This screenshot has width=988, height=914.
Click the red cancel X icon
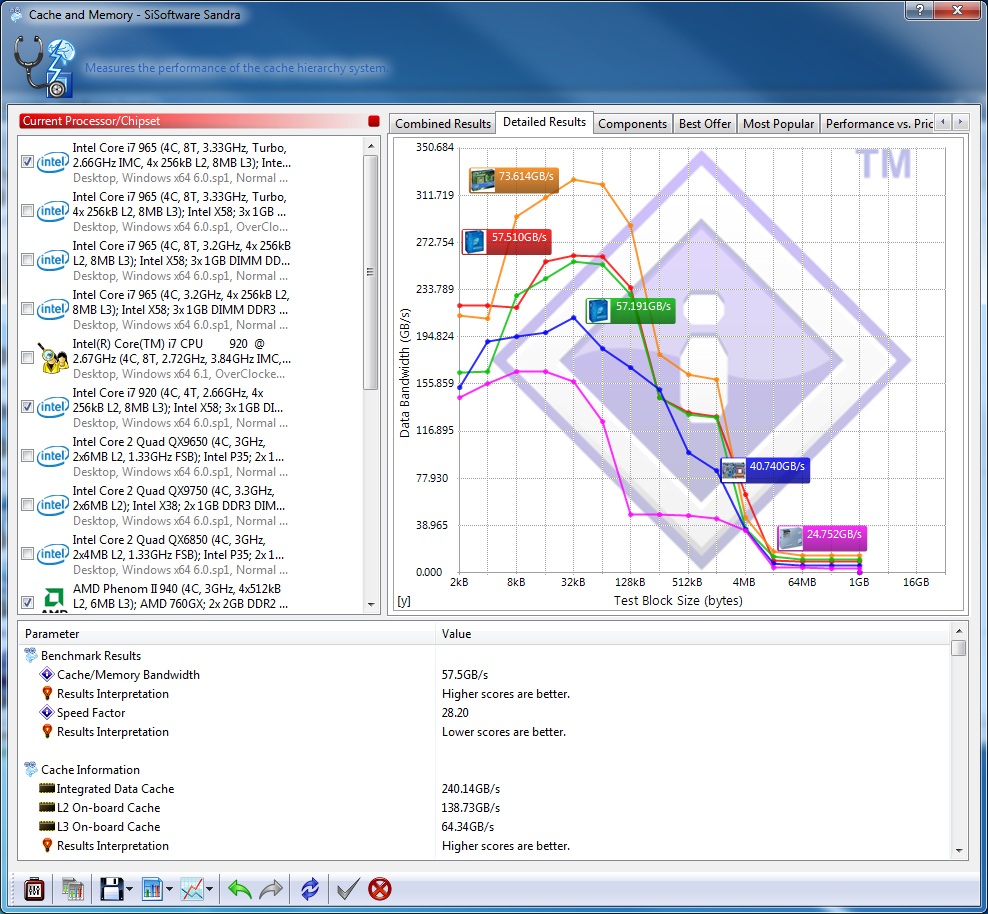380,889
